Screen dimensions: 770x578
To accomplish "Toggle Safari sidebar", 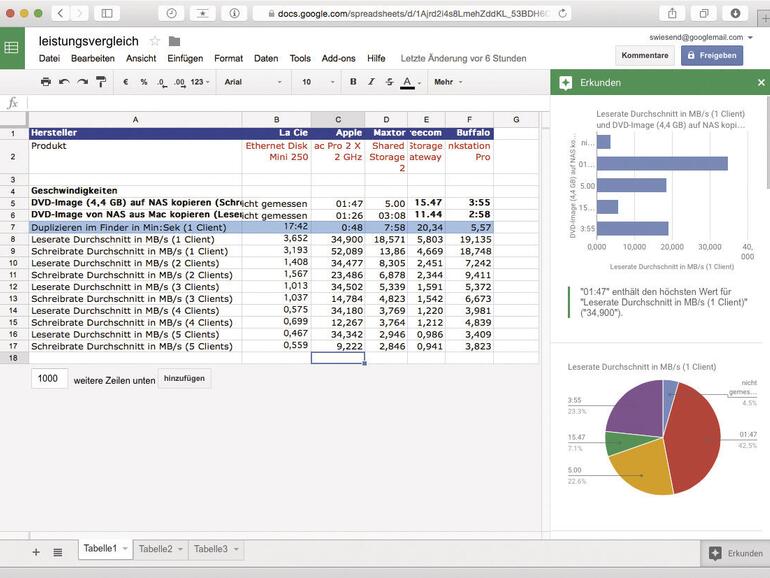I will point(107,13).
